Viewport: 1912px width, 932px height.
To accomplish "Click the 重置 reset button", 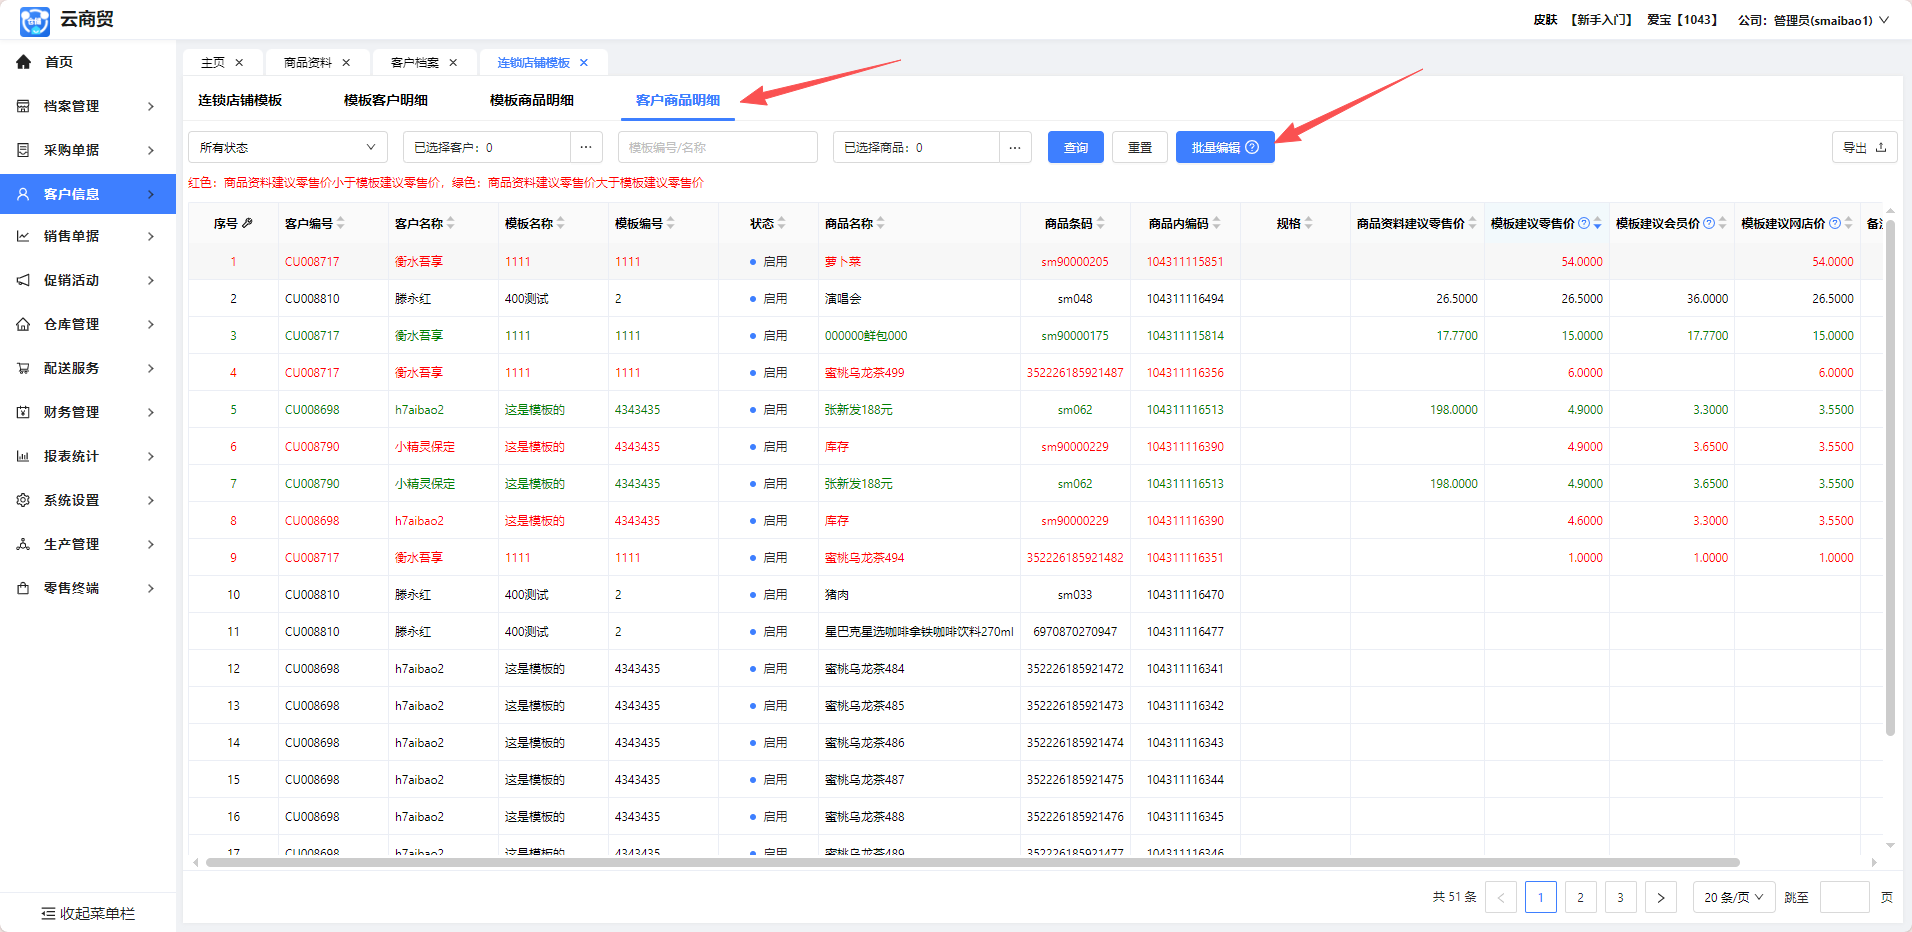I will click(x=1140, y=147).
